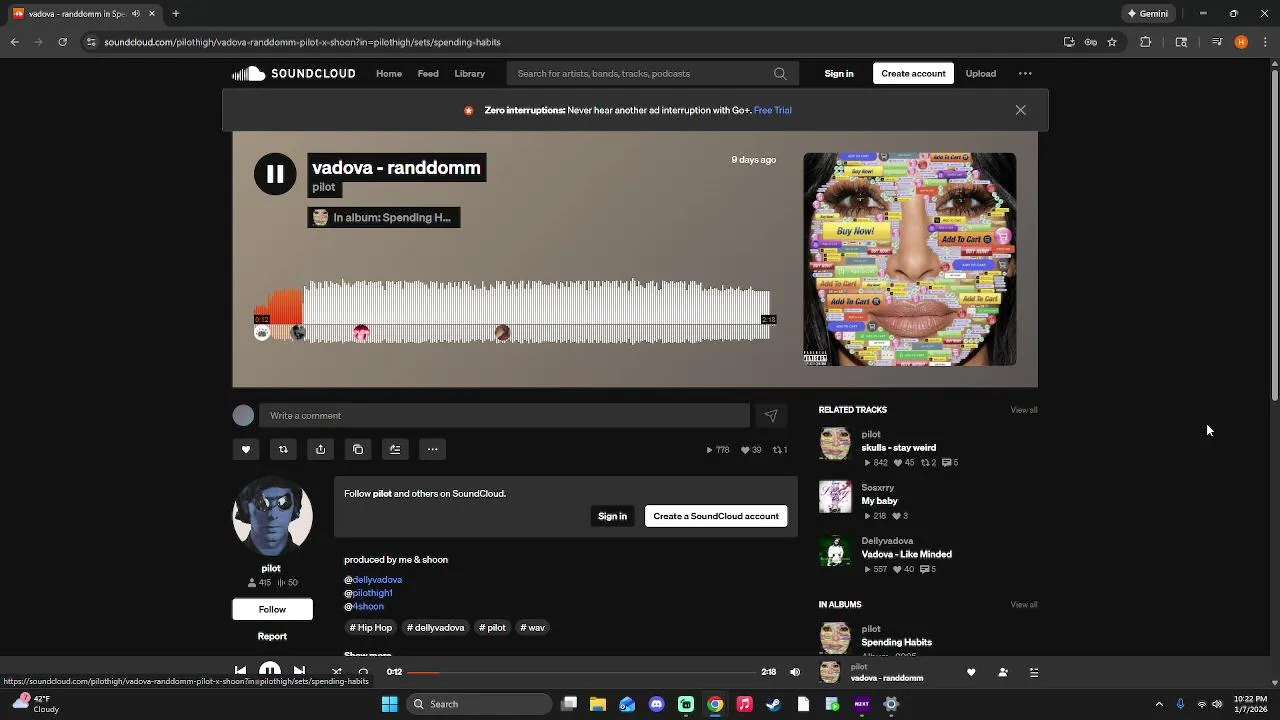
Task: View all related tracks
Action: pos(1024,410)
